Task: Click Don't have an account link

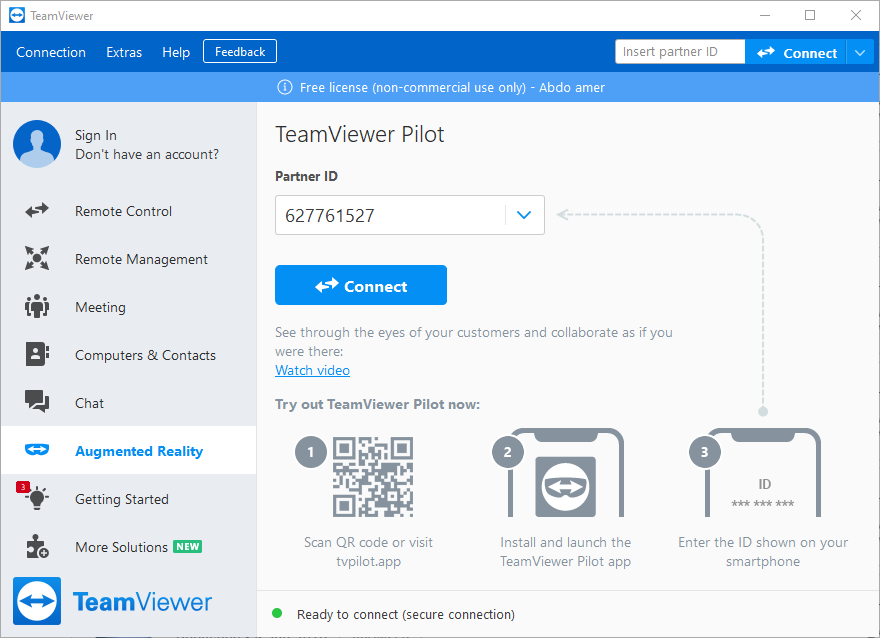Action: click(x=147, y=154)
